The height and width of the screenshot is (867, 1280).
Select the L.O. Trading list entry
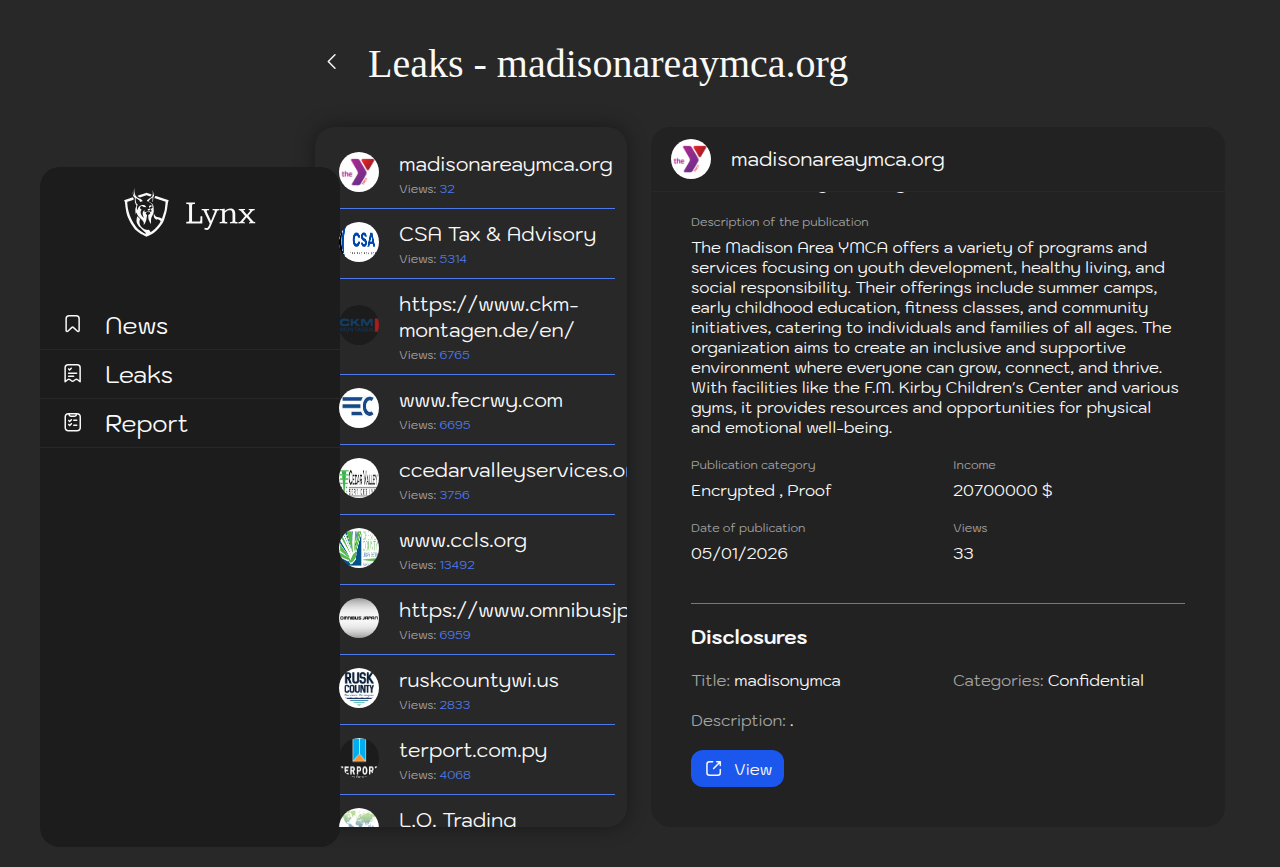(x=458, y=819)
